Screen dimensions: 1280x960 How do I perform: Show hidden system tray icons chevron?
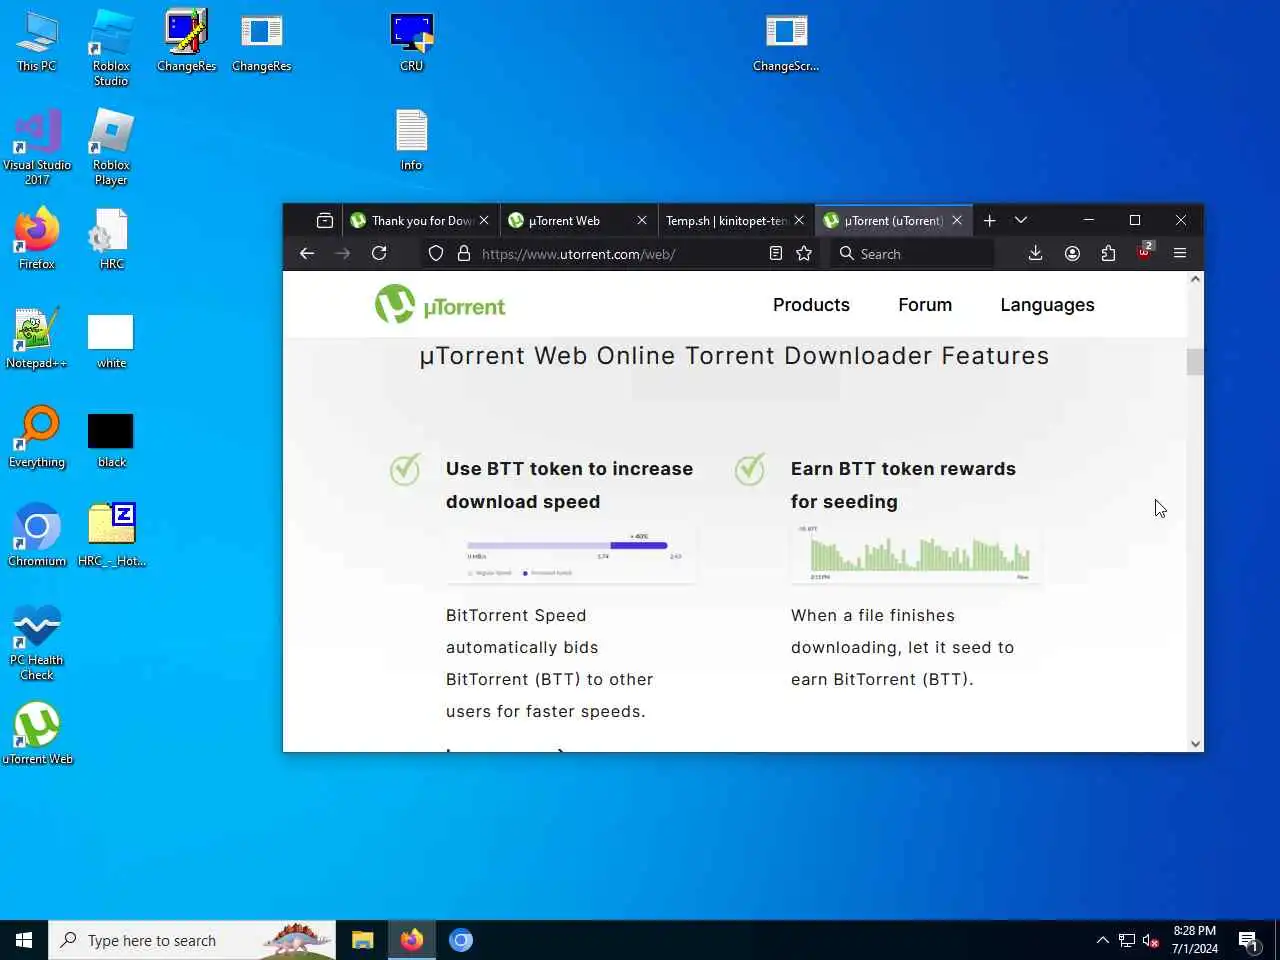[1102, 940]
